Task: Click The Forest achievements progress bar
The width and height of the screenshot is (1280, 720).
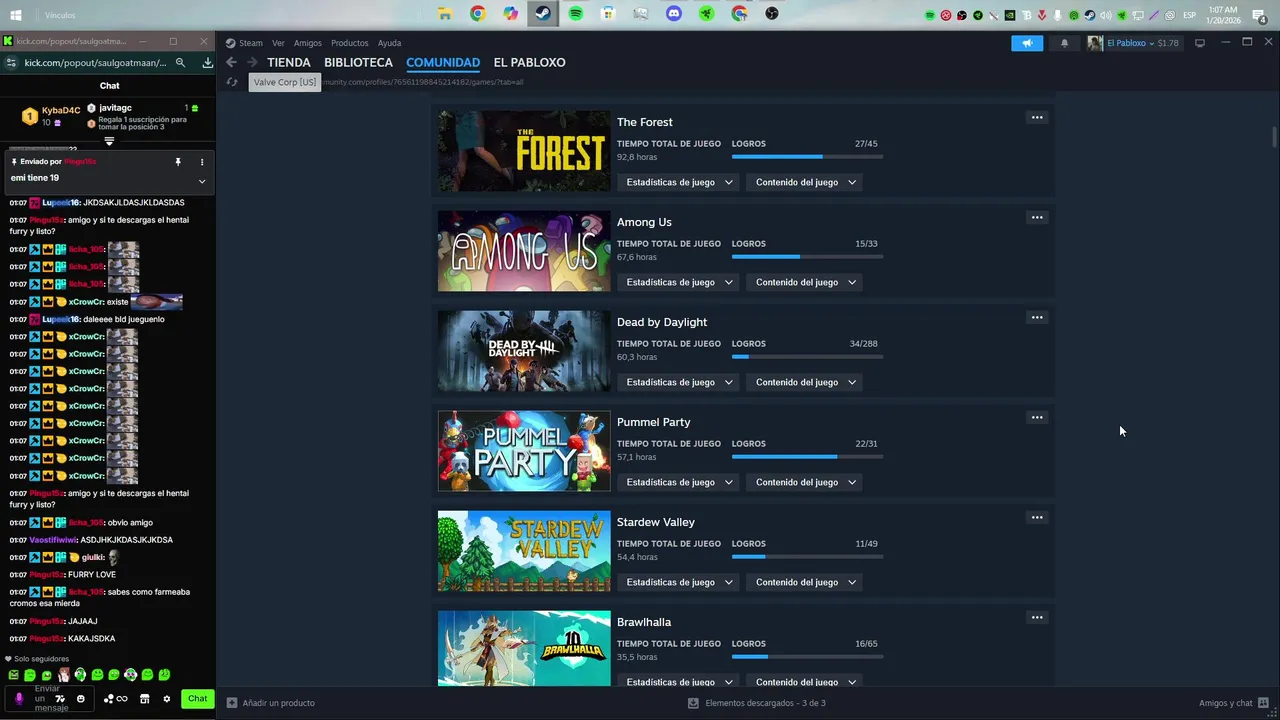Action: pyautogui.click(x=807, y=157)
